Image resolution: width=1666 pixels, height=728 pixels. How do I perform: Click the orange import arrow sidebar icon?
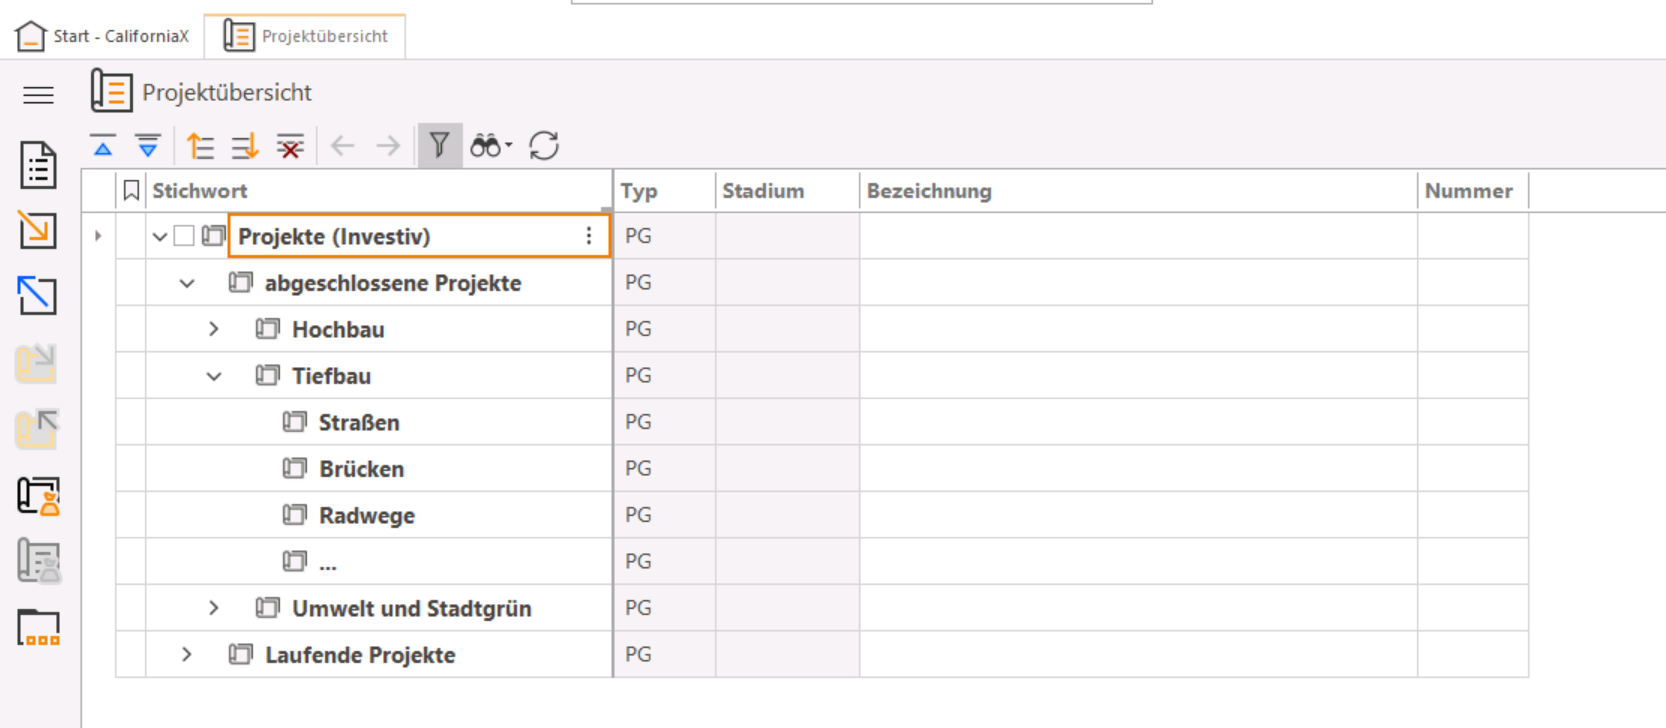[38, 230]
